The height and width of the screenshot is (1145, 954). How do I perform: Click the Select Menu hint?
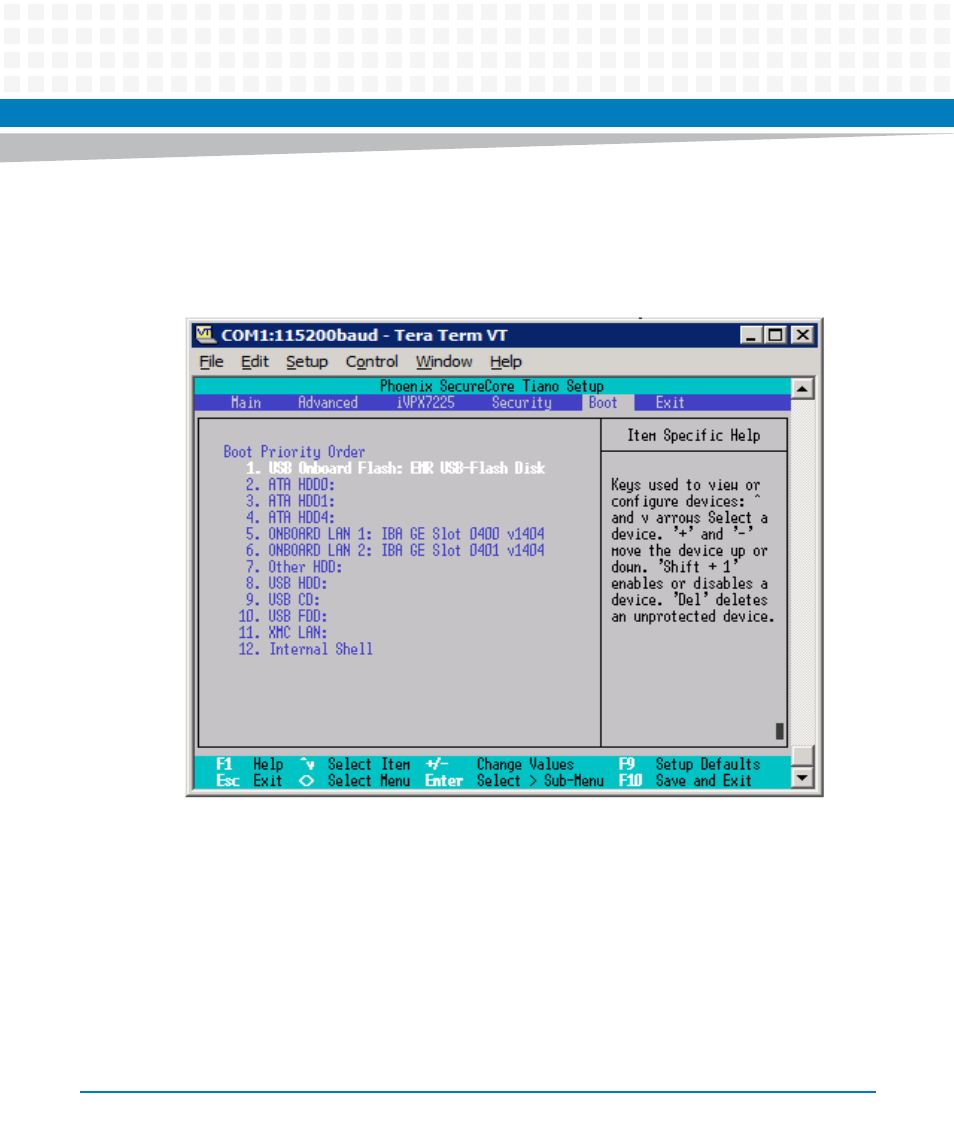355,781
